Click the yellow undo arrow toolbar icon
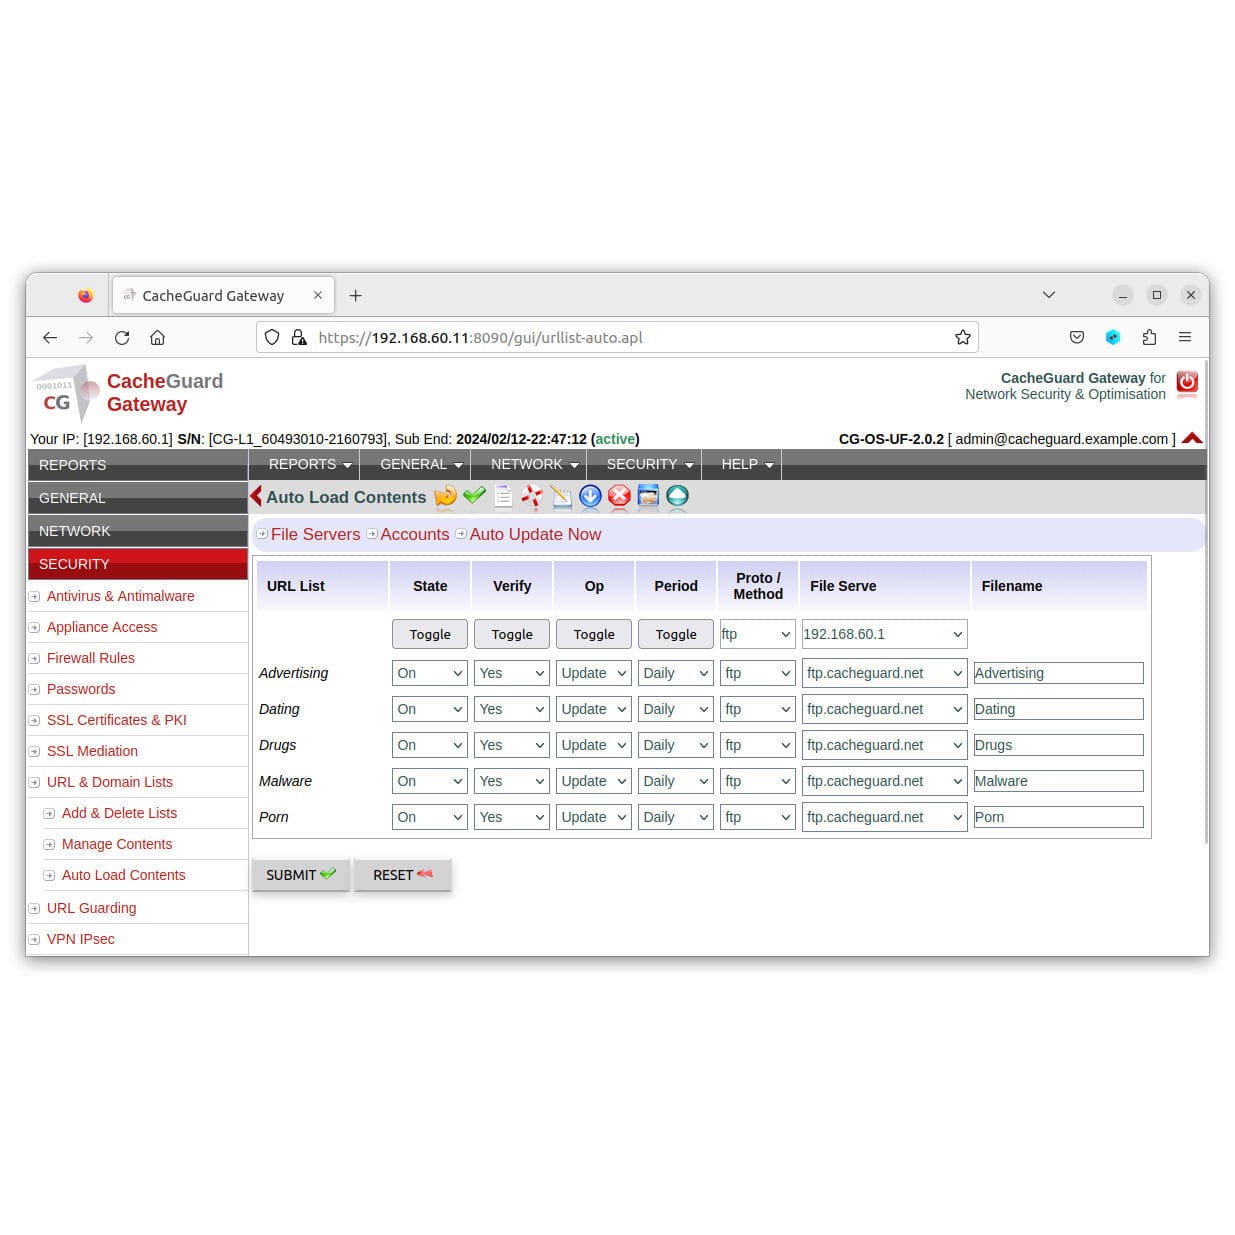This screenshot has width=1235, height=1235. [445, 497]
